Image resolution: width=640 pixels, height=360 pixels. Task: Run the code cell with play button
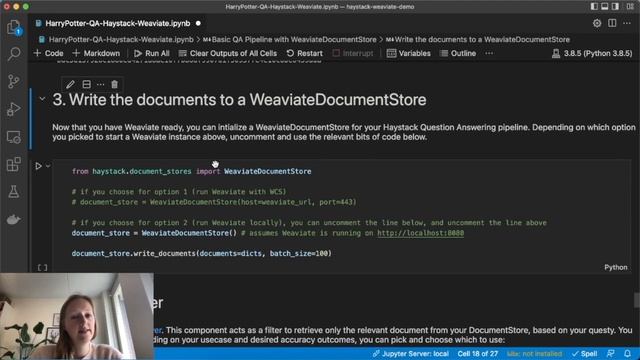(x=38, y=166)
